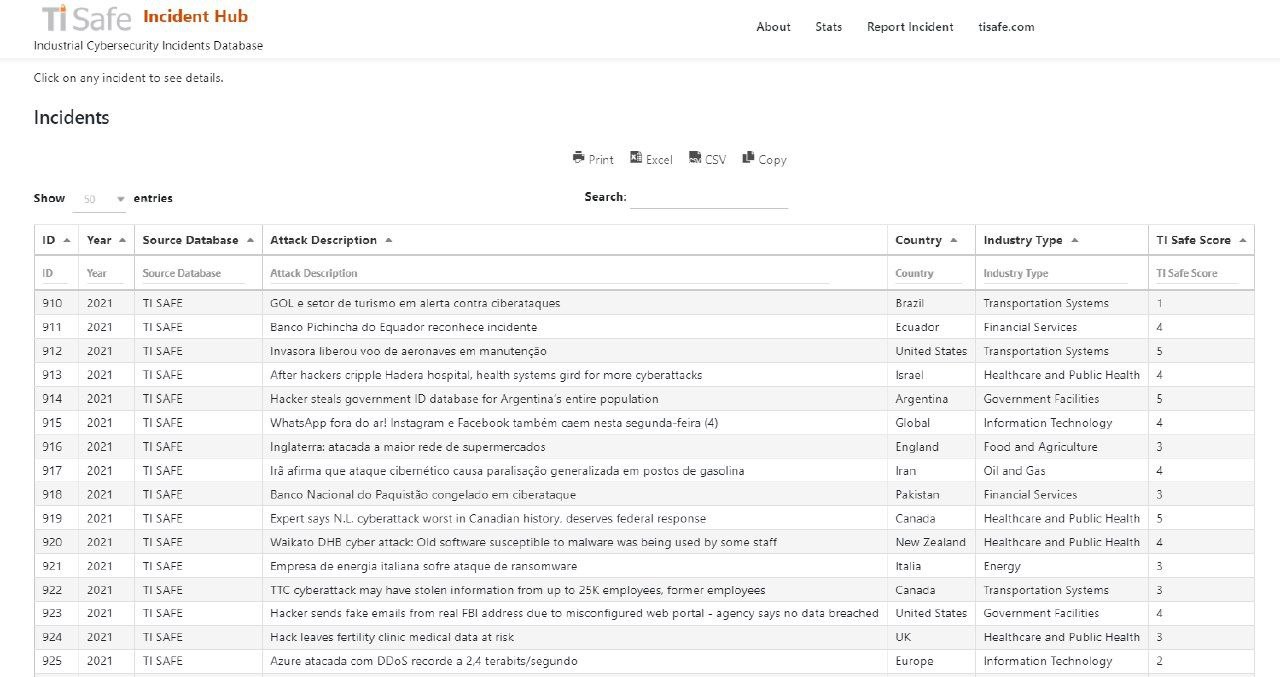The width and height of the screenshot is (1280, 677).
Task: Click the Year filter field
Action: tap(106, 273)
